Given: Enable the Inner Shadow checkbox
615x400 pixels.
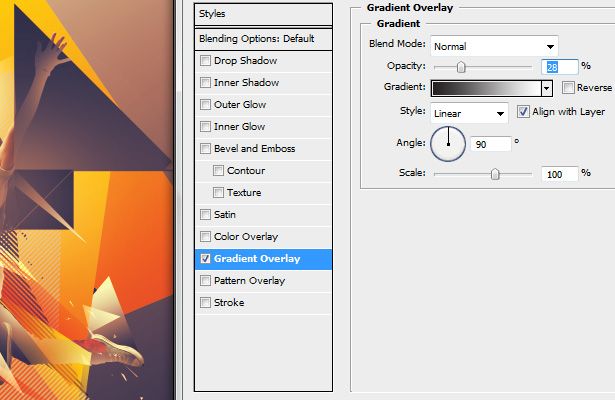Looking at the screenshot, I should (x=205, y=82).
